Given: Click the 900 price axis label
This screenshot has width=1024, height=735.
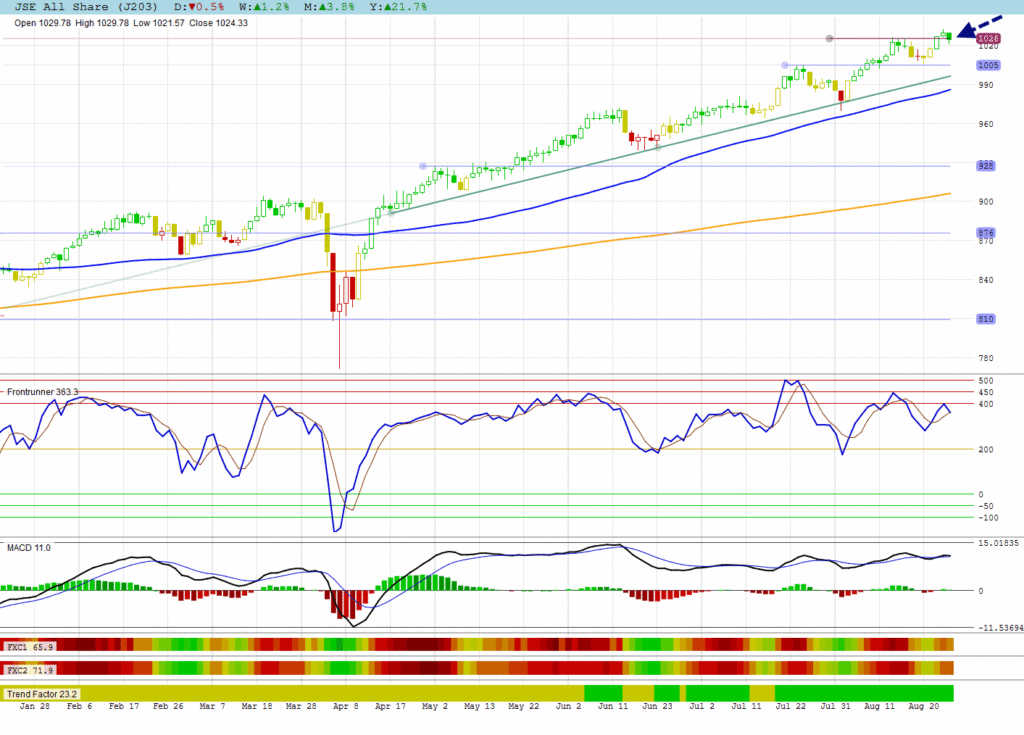Looking at the screenshot, I should (985, 202).
